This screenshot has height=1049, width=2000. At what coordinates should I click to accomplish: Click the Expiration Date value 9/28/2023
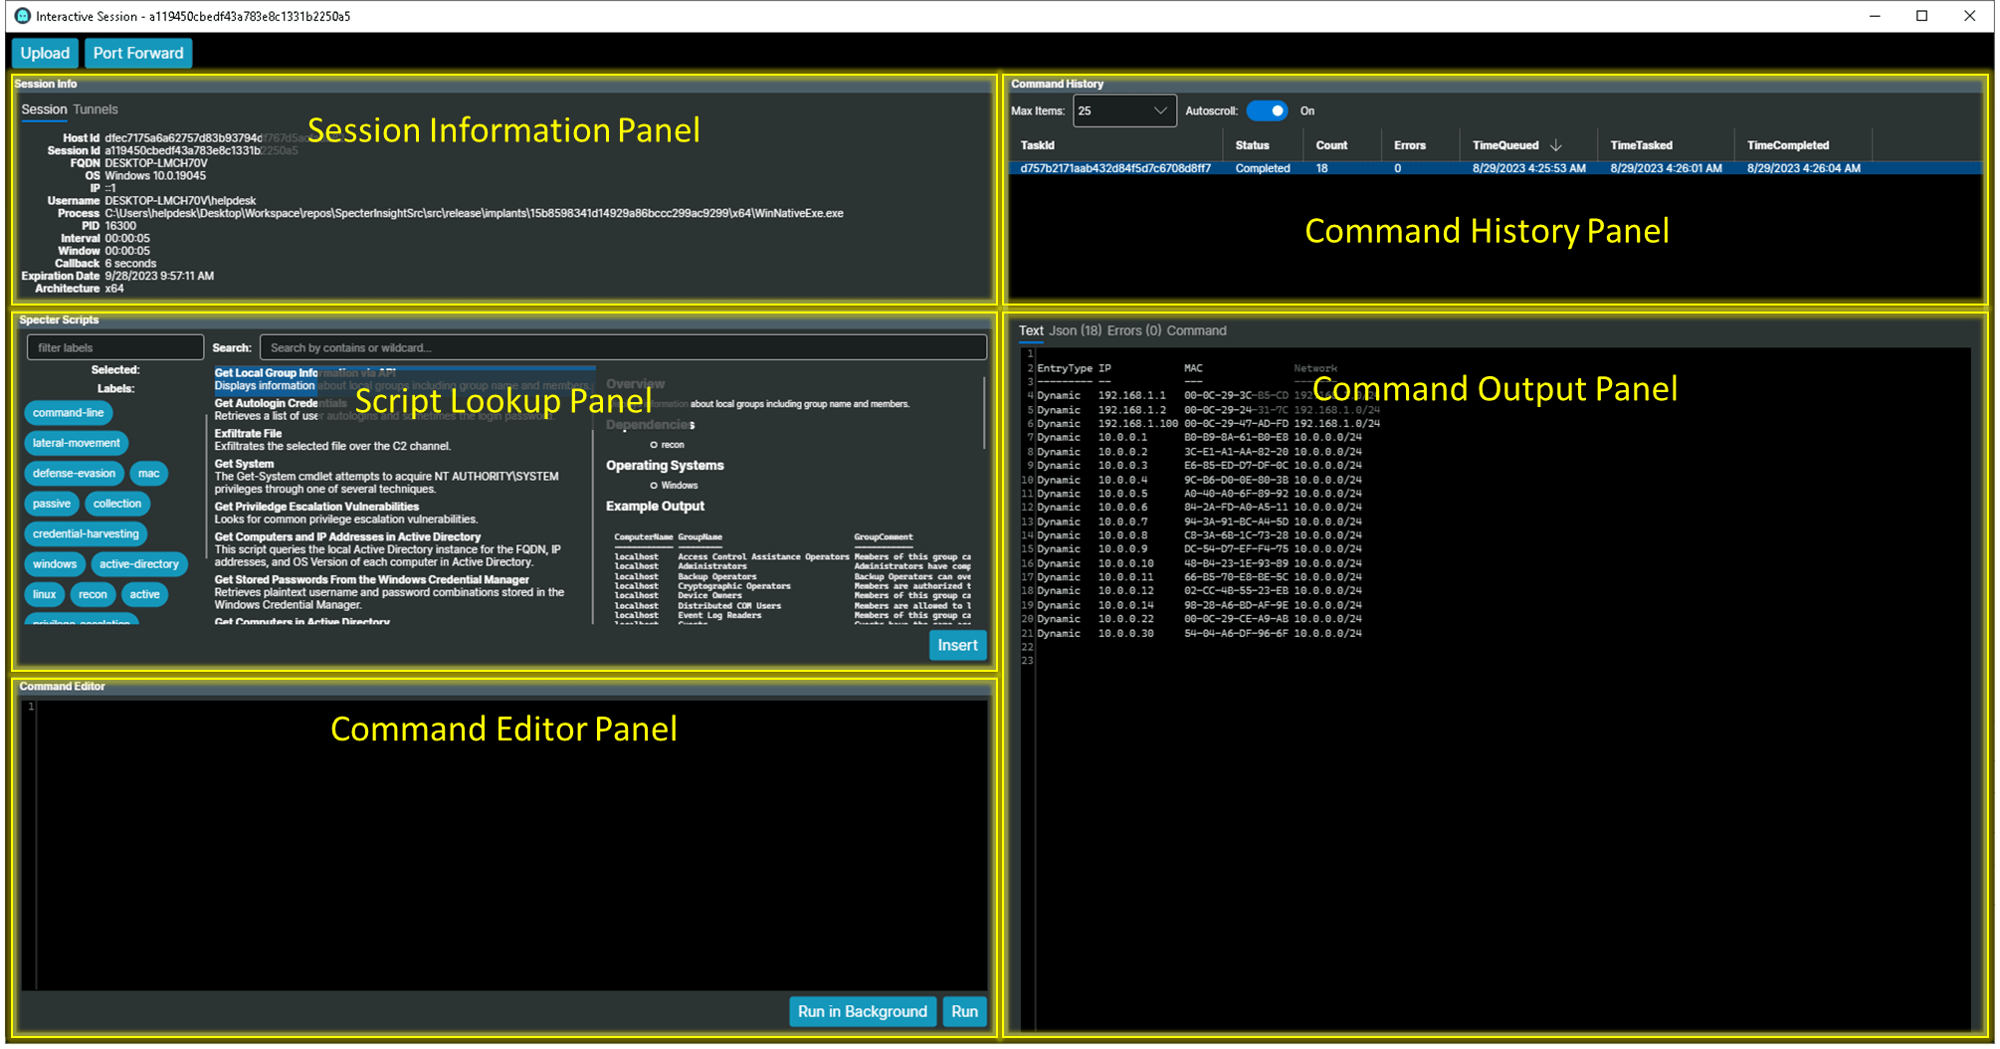click(x=159, y=276)
